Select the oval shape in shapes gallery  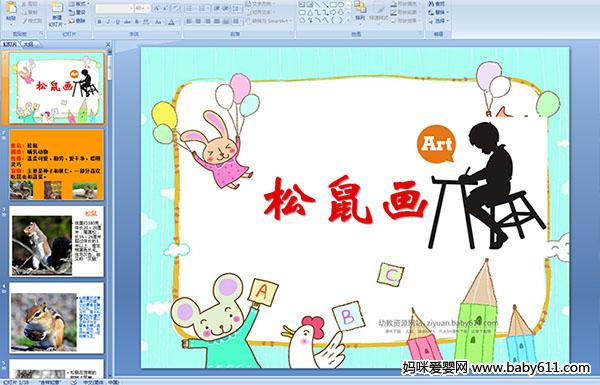[341, 5]
